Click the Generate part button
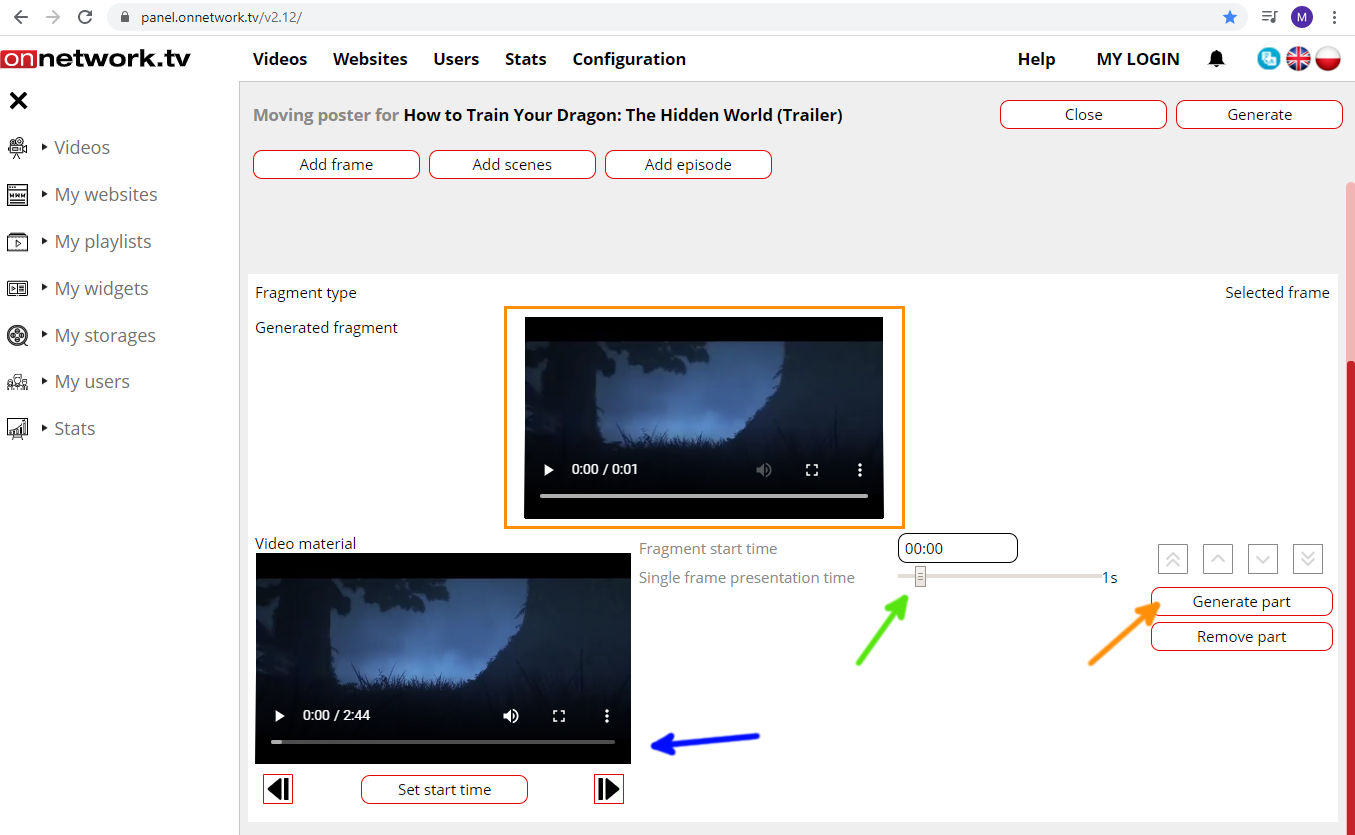This screenshot has width=1355, height=835. [1242, 602]
